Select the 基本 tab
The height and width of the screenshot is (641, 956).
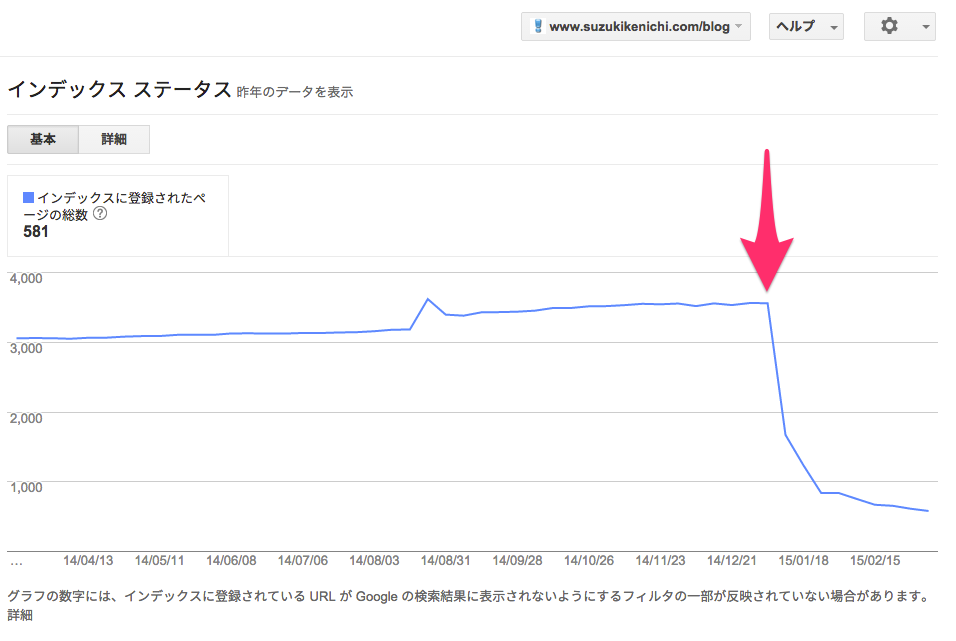click(43, 140)
